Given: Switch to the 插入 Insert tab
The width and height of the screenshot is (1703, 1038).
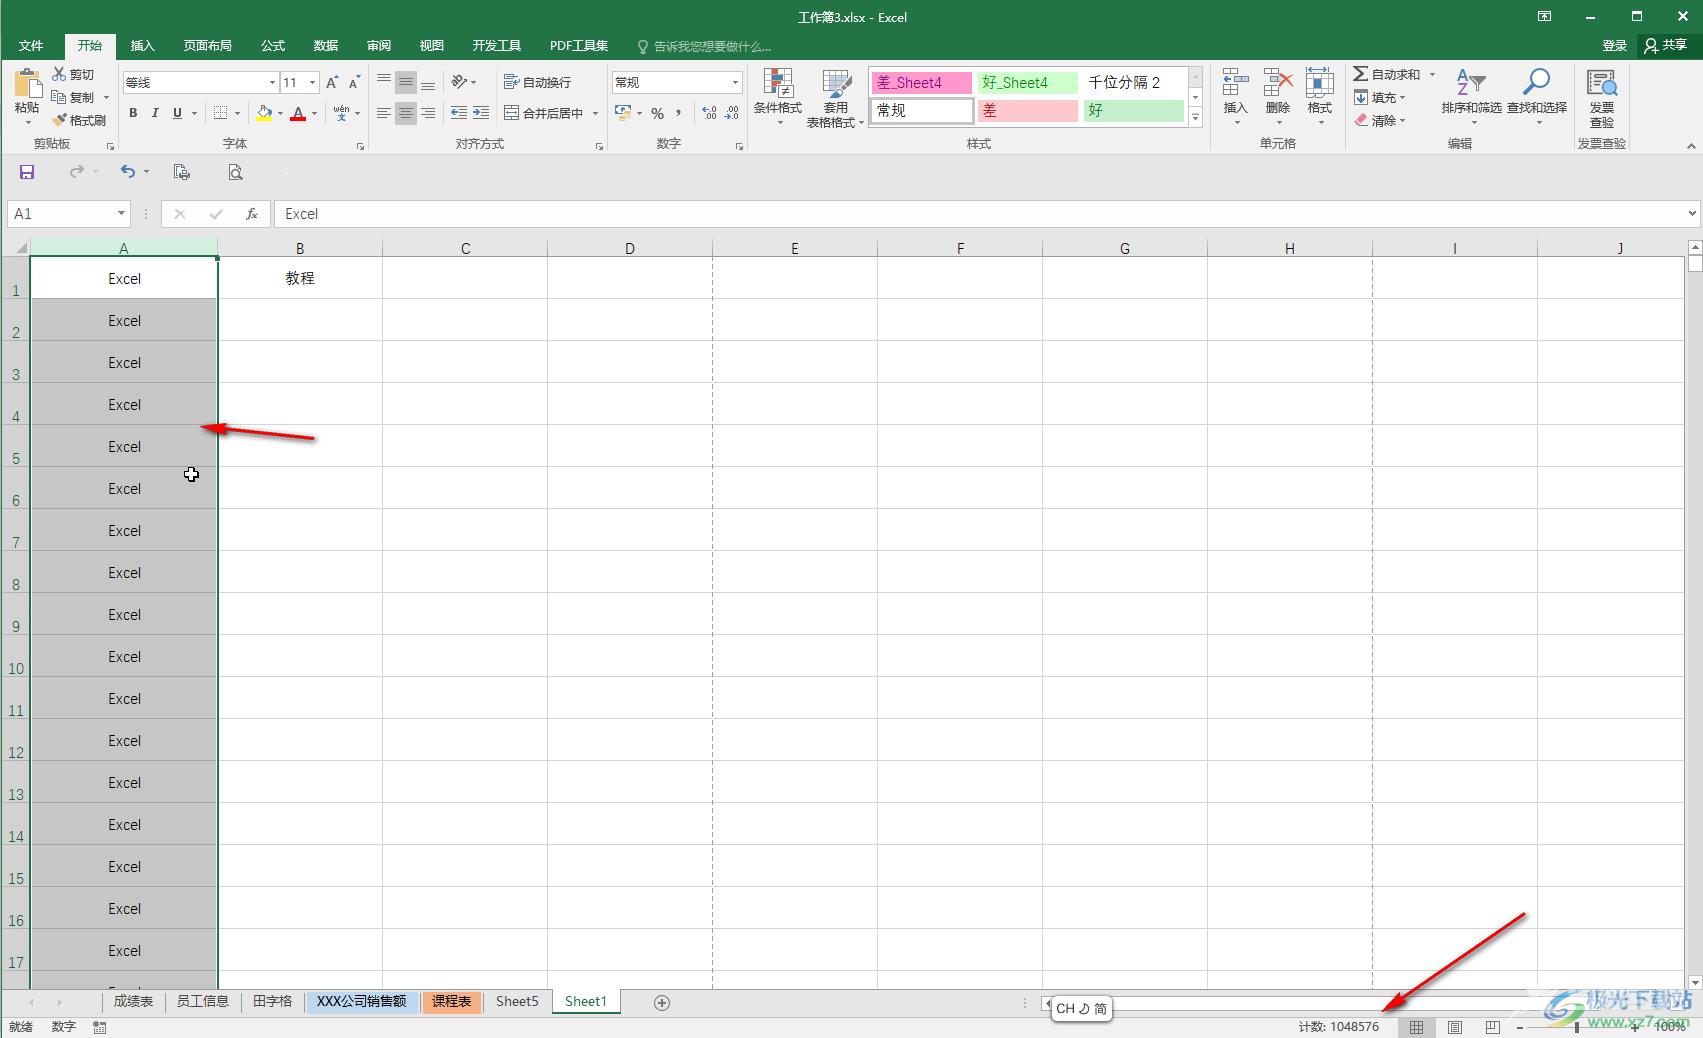Looking at the screenshot, I should tap(143, 46).
